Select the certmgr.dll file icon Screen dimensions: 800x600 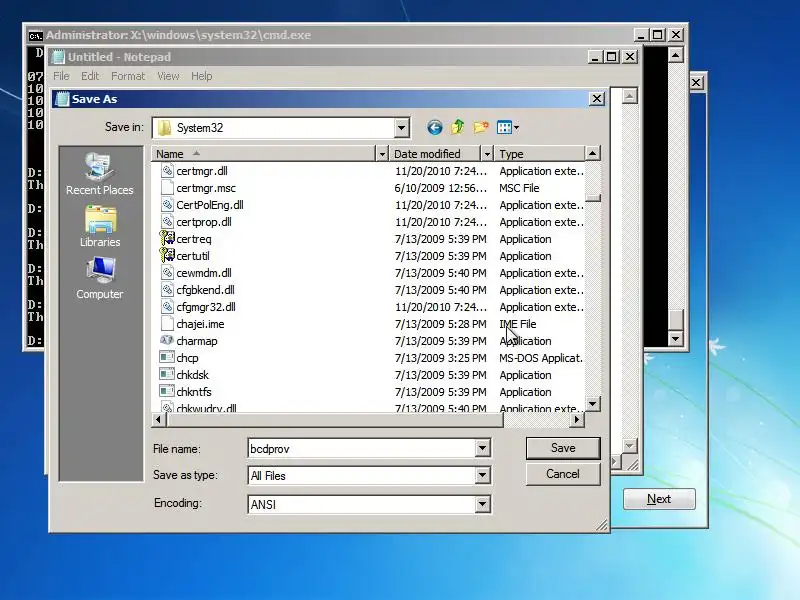click(167, 170)
